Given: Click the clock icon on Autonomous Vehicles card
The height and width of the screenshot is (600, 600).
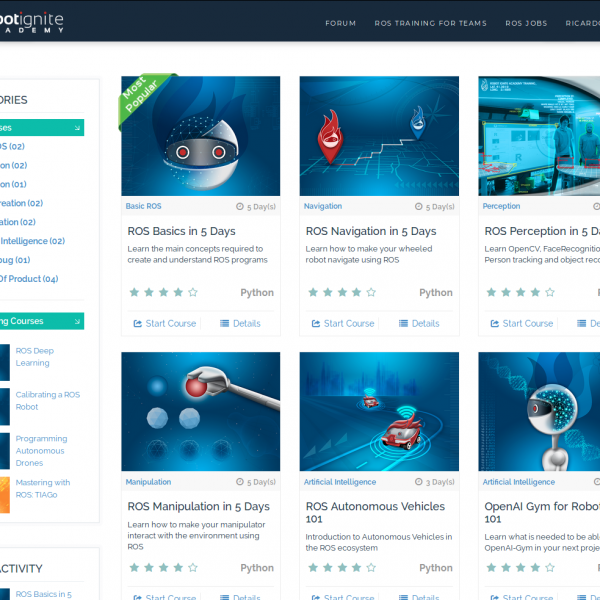Looking at the screenshot, I should coord(419,482).
